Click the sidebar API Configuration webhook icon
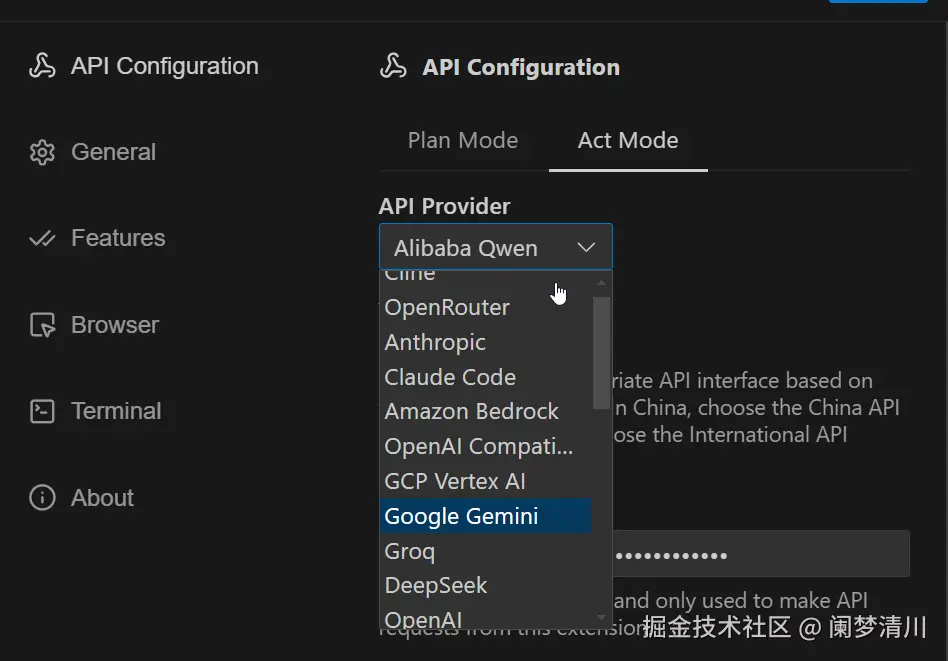Viewport: 948px width, 661px height. pyautogui.click(x=42, y=66)
